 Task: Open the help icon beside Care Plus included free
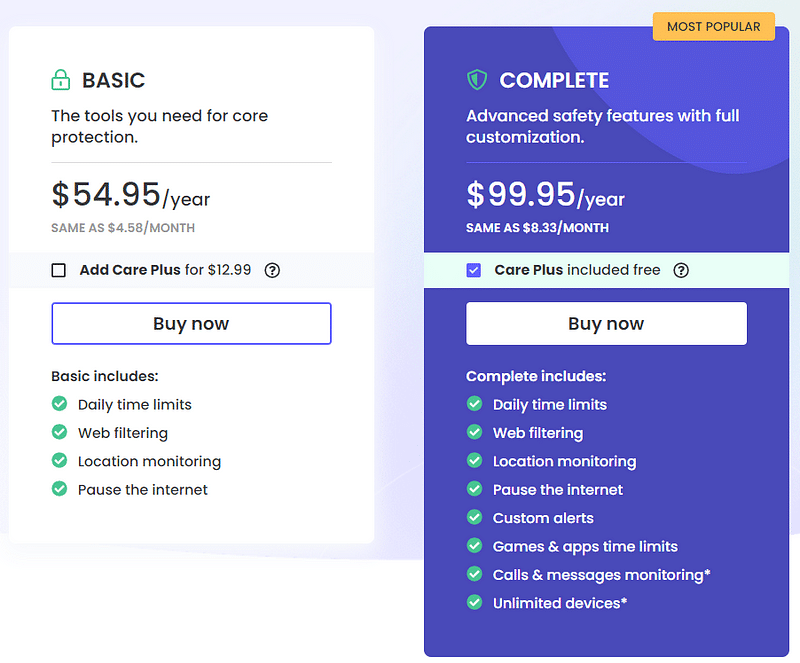point(681,270)
